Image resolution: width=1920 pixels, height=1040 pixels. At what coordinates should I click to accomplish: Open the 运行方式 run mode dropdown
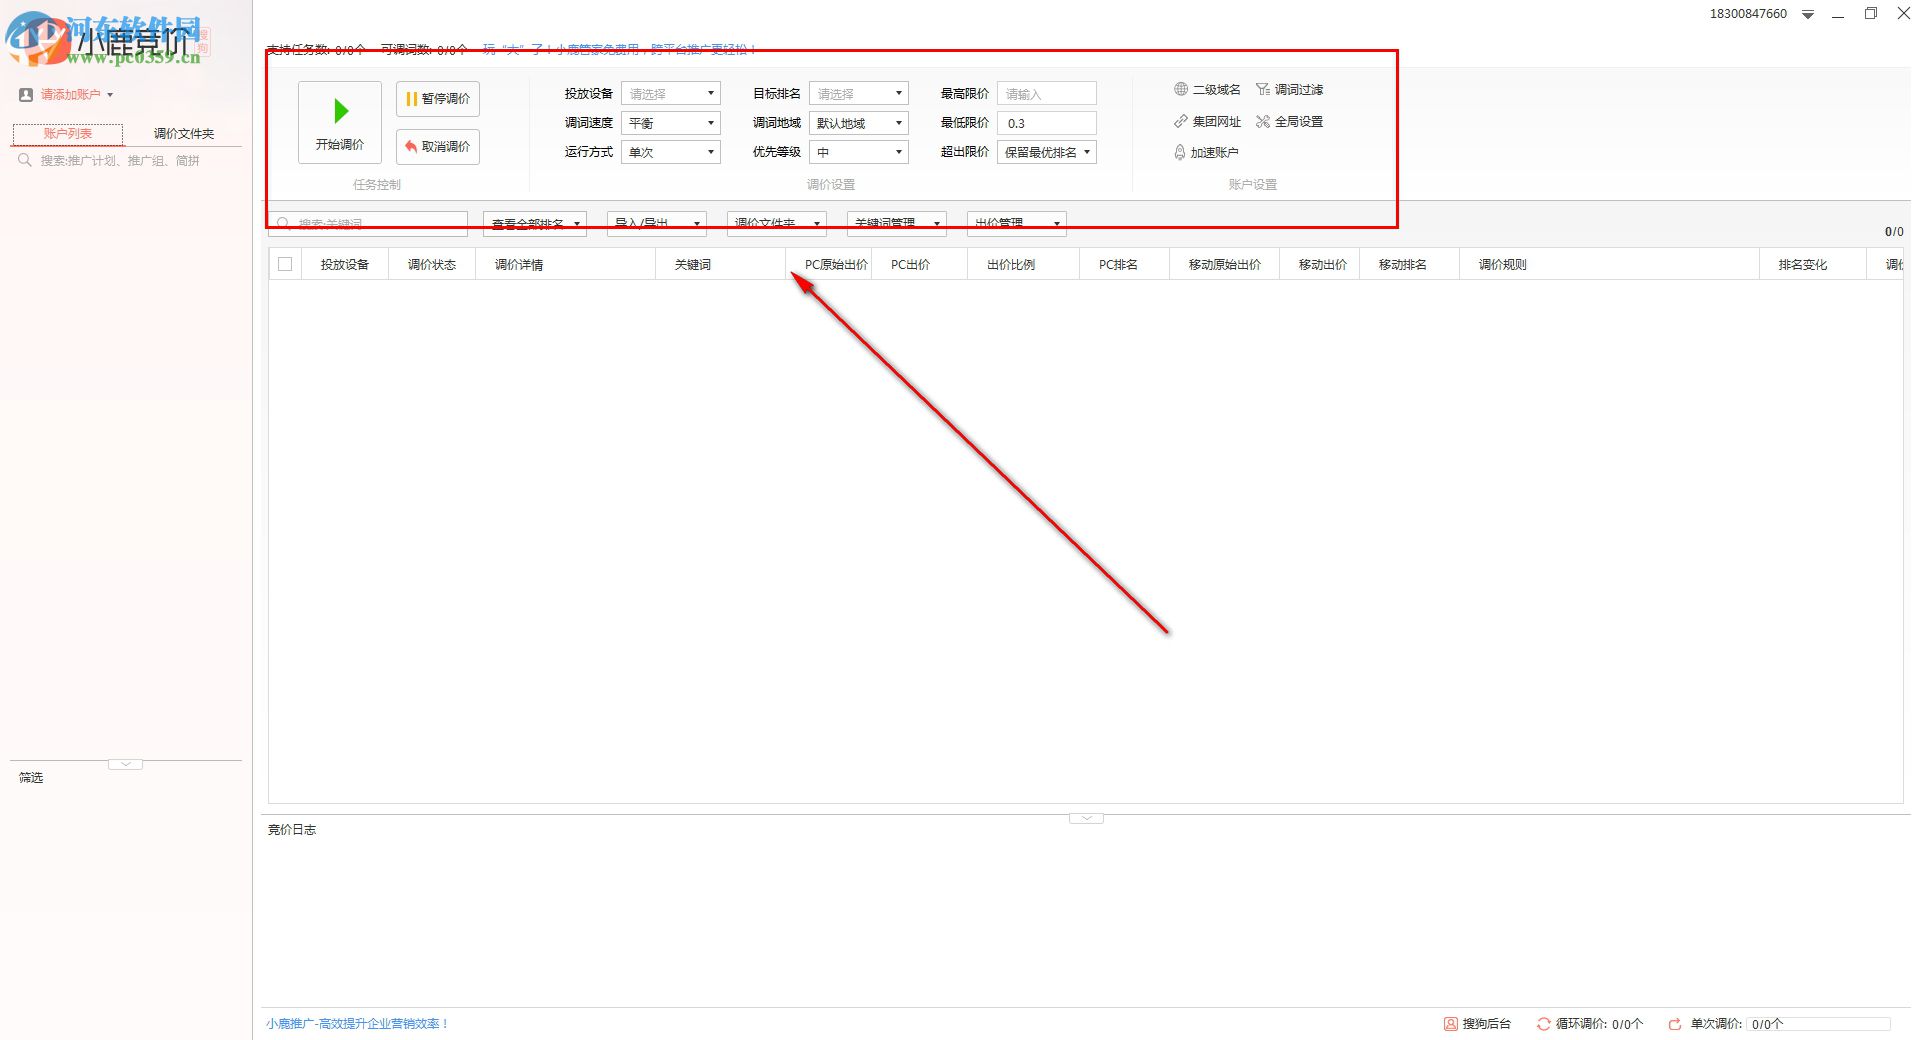[x=671, y=152]
